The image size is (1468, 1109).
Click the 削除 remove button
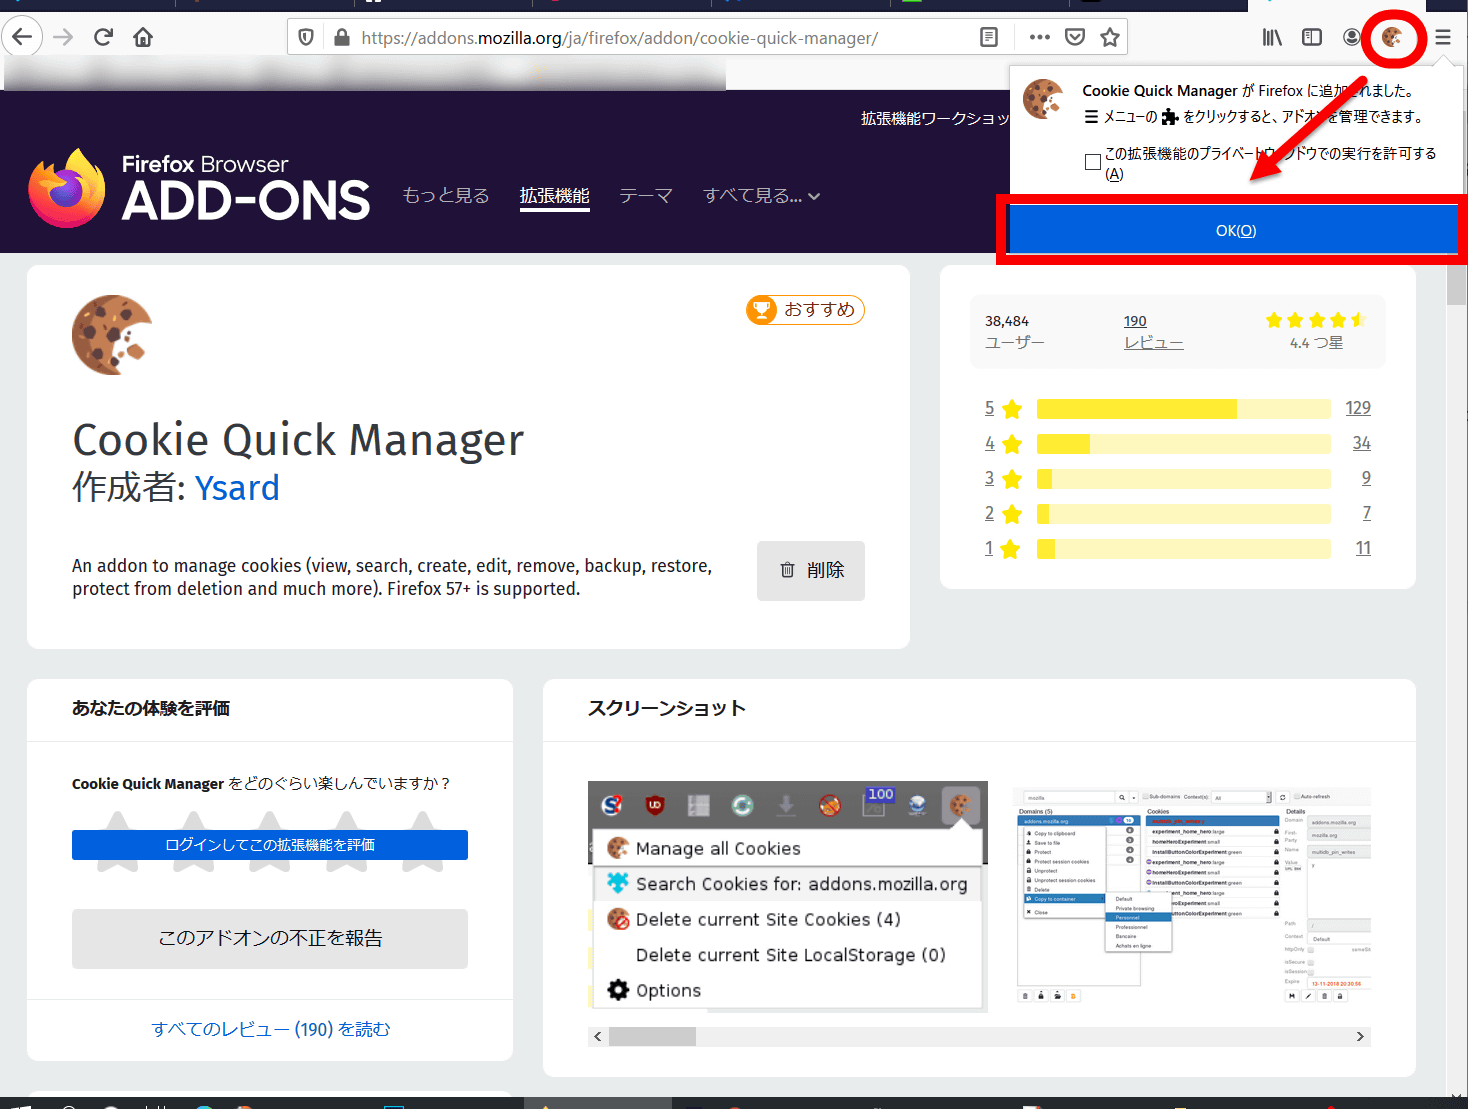[811, 570]
